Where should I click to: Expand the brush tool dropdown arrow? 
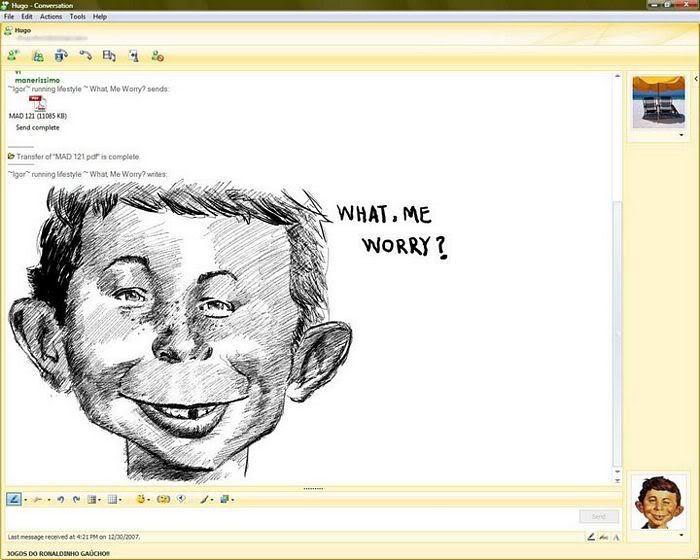tap(212, 500)
